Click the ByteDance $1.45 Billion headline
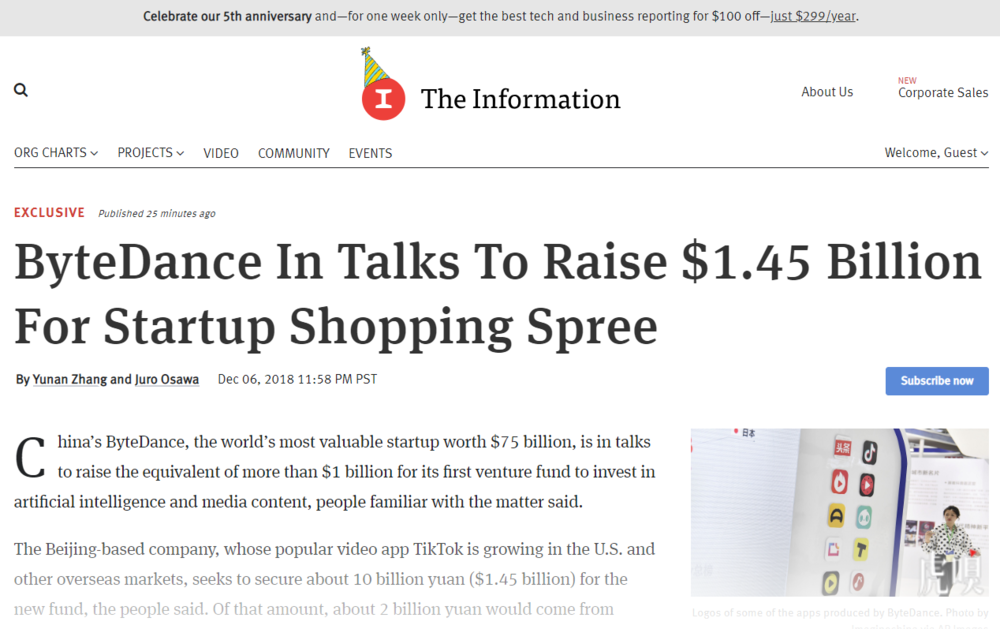The width and height of the screenshot is (1000, 629). [x=497, y=294]
